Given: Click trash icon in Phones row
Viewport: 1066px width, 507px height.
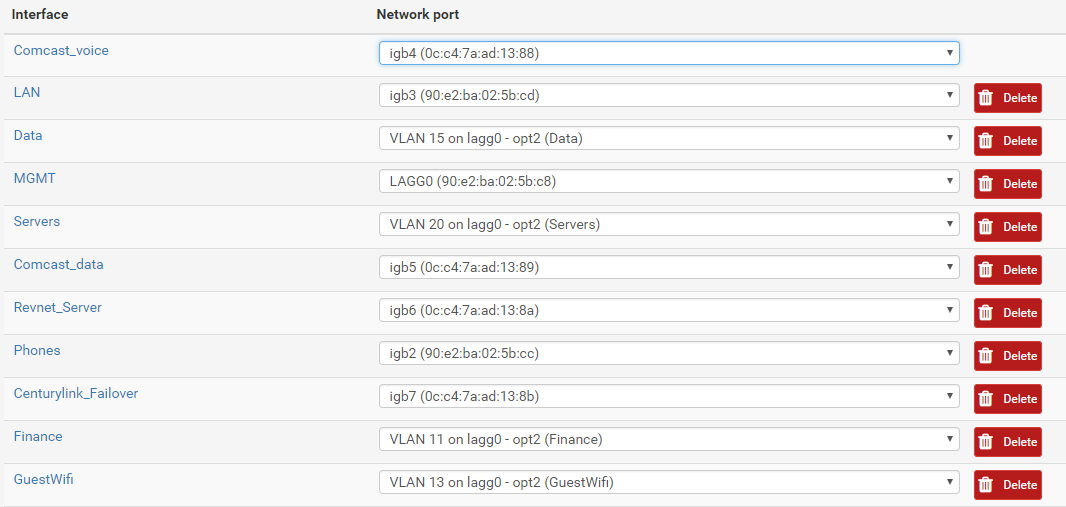Looking at the screenshot, I should (986, 355).
